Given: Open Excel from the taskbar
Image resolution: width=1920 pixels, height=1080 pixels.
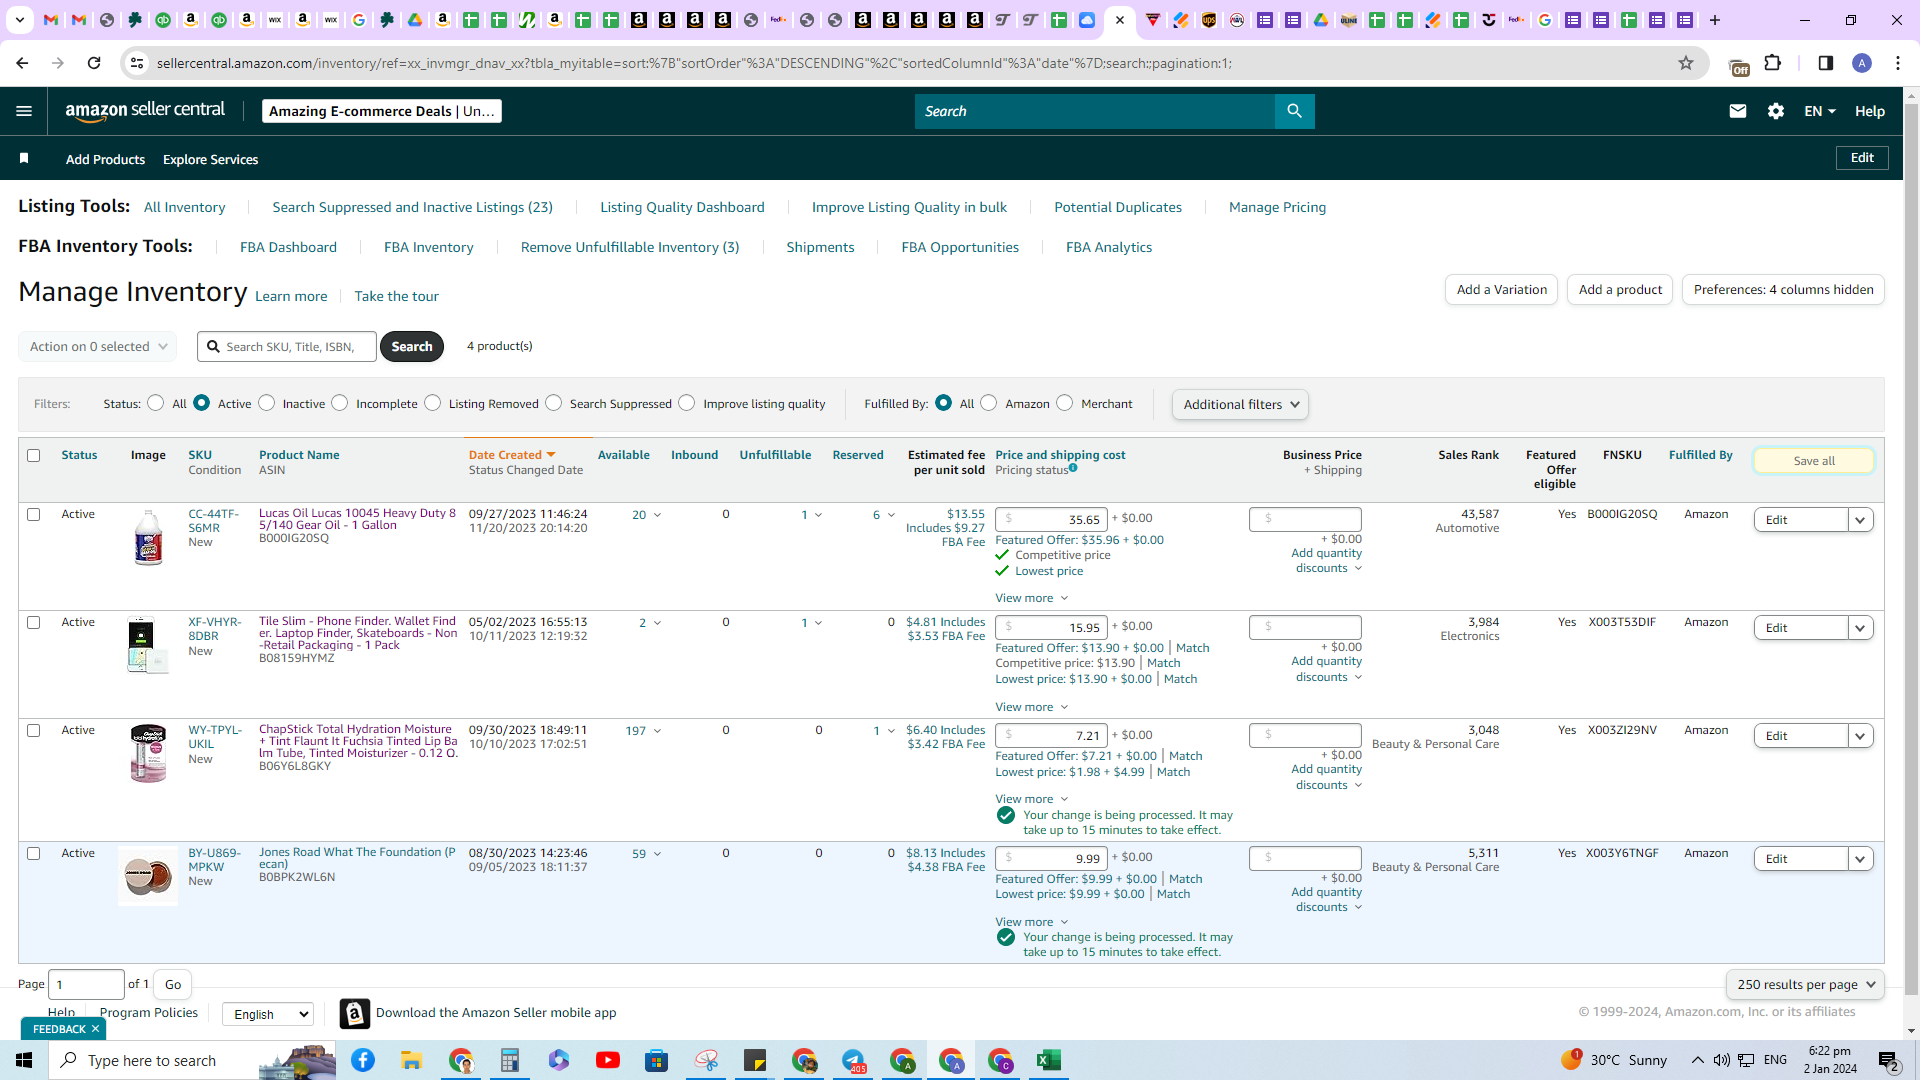Looking at the screenshot, I should point(1049,1060).
